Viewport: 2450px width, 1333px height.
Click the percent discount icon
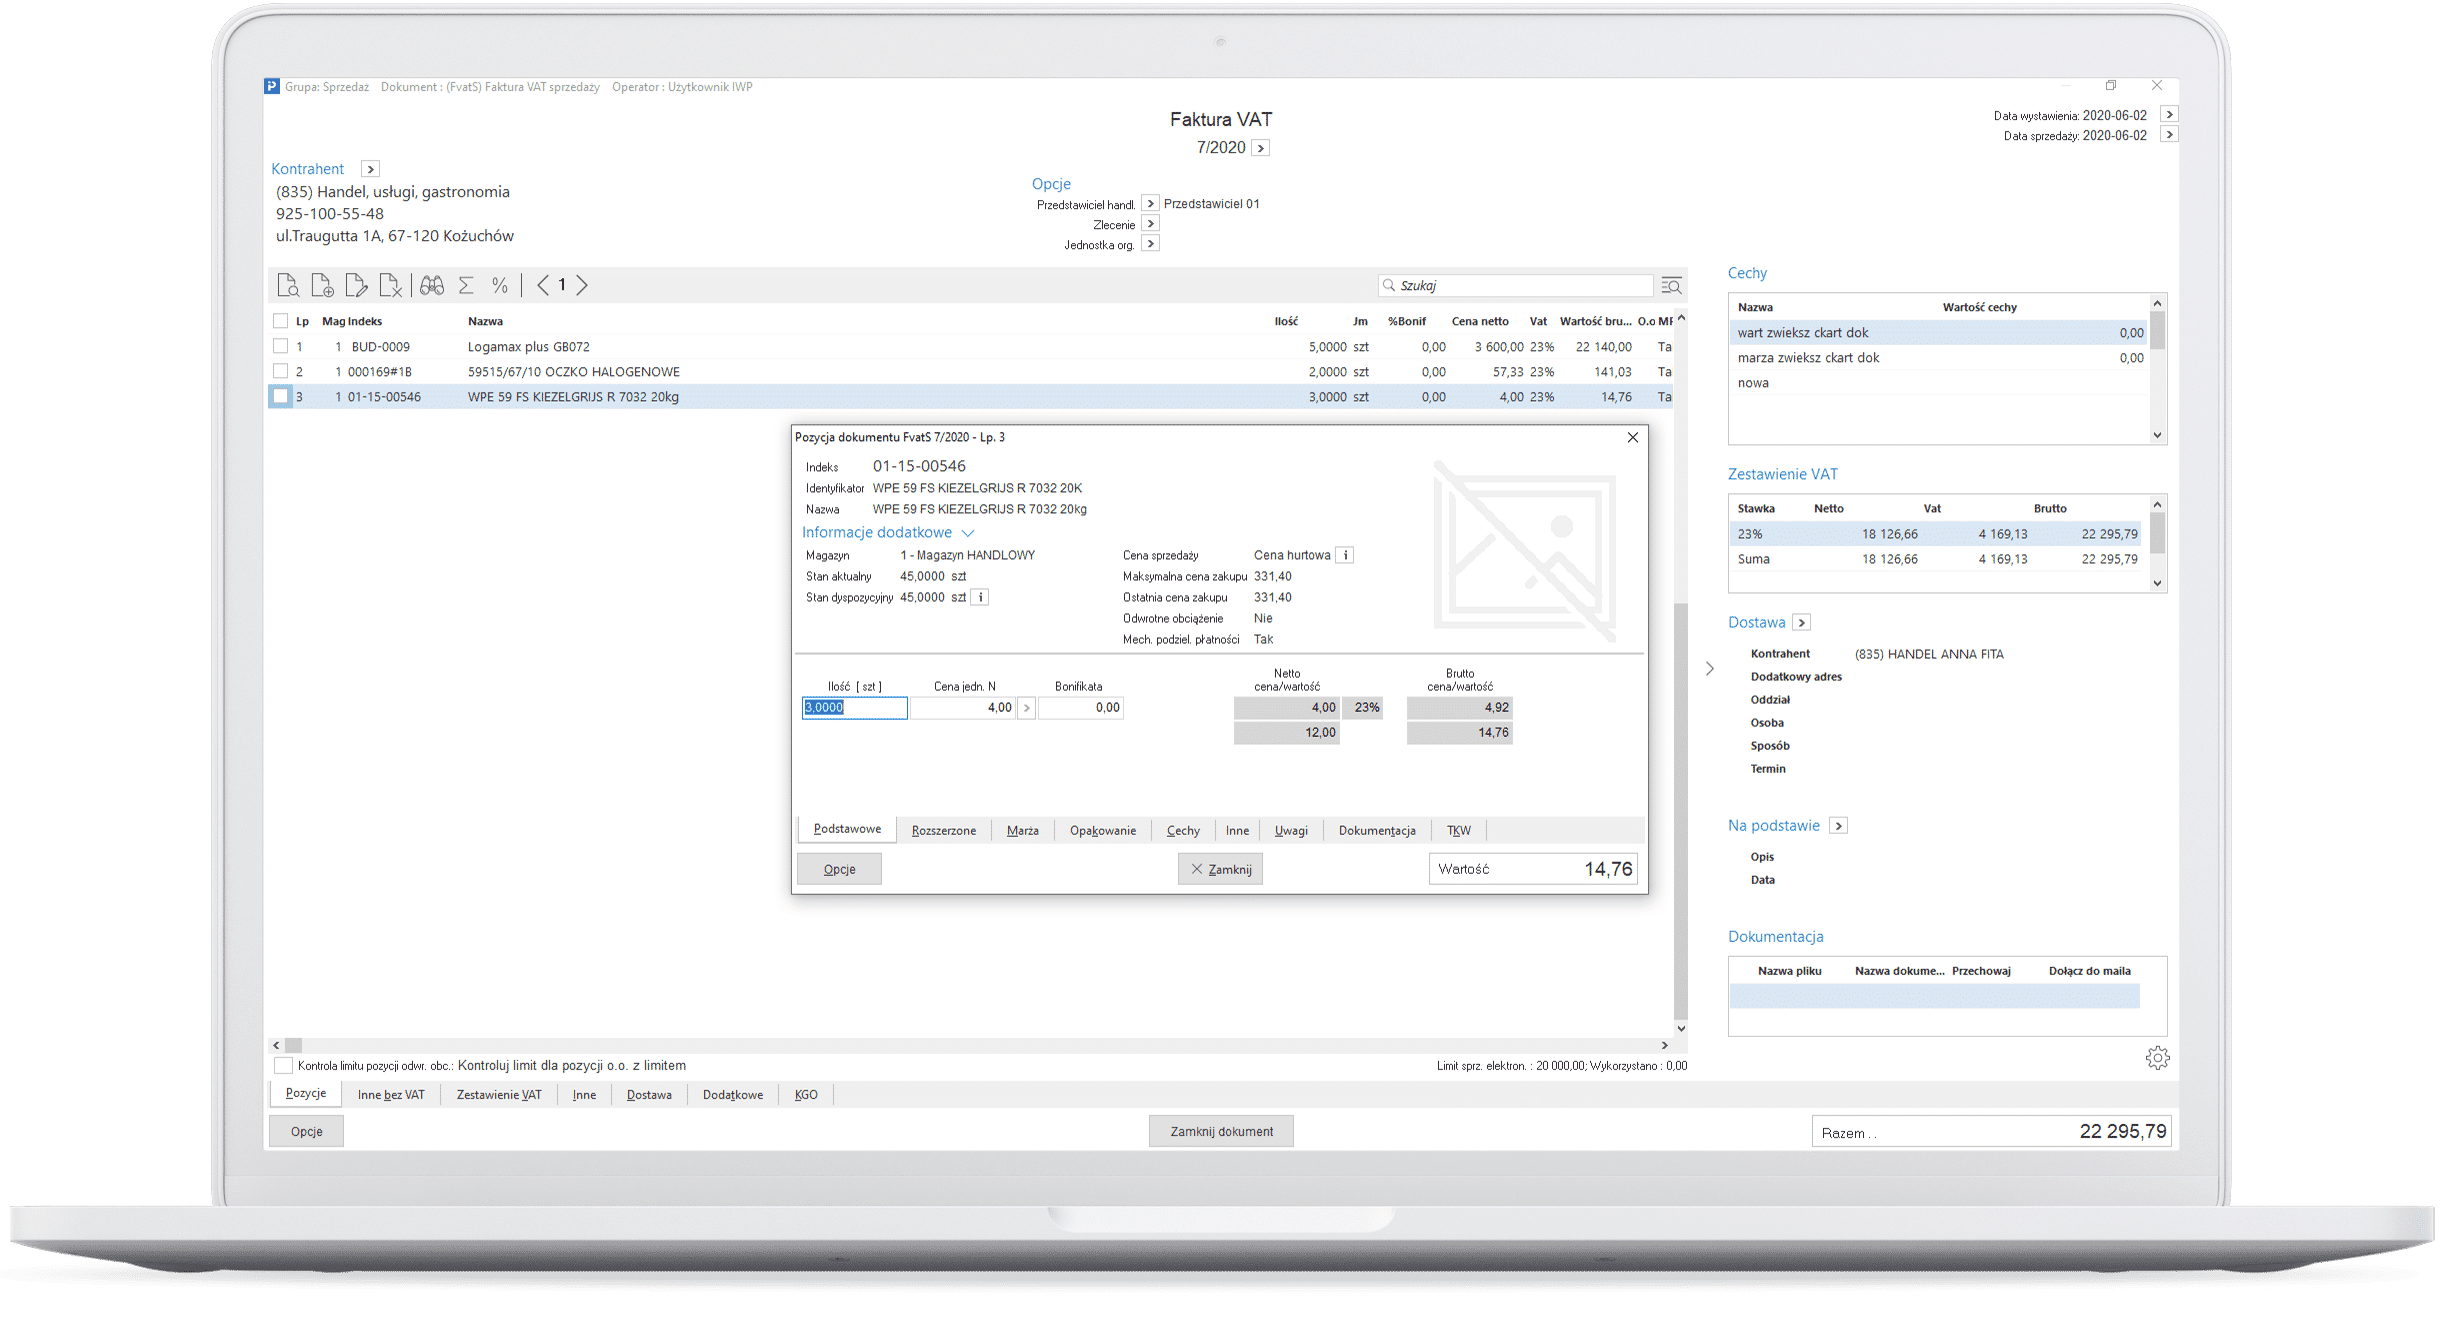point(500,286)
